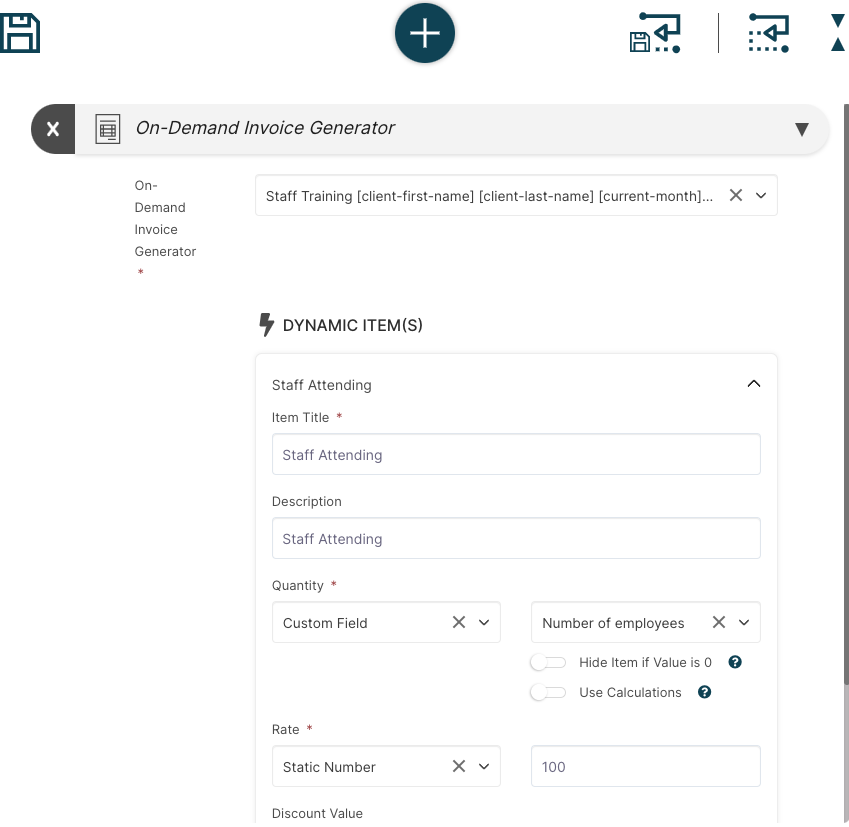Enable the Use Calculations switch
The height and width of the screenshot is (827, 849).
pyautogui.click(x=548, y=692)
